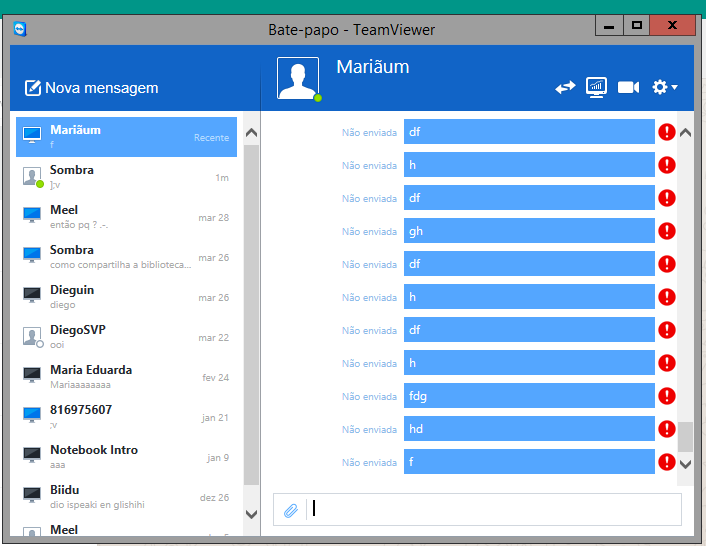Open the chat settings gear dropdown
The width and height of the screenshot is (706, 546).
pos(665,87)
